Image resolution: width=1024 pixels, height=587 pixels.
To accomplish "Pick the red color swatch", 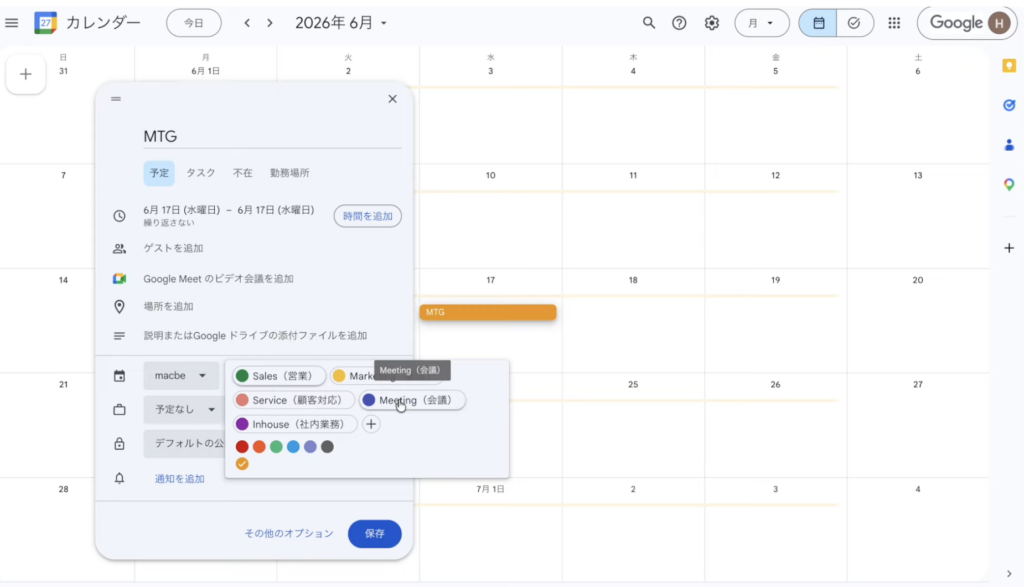I will tap(242, 447).
